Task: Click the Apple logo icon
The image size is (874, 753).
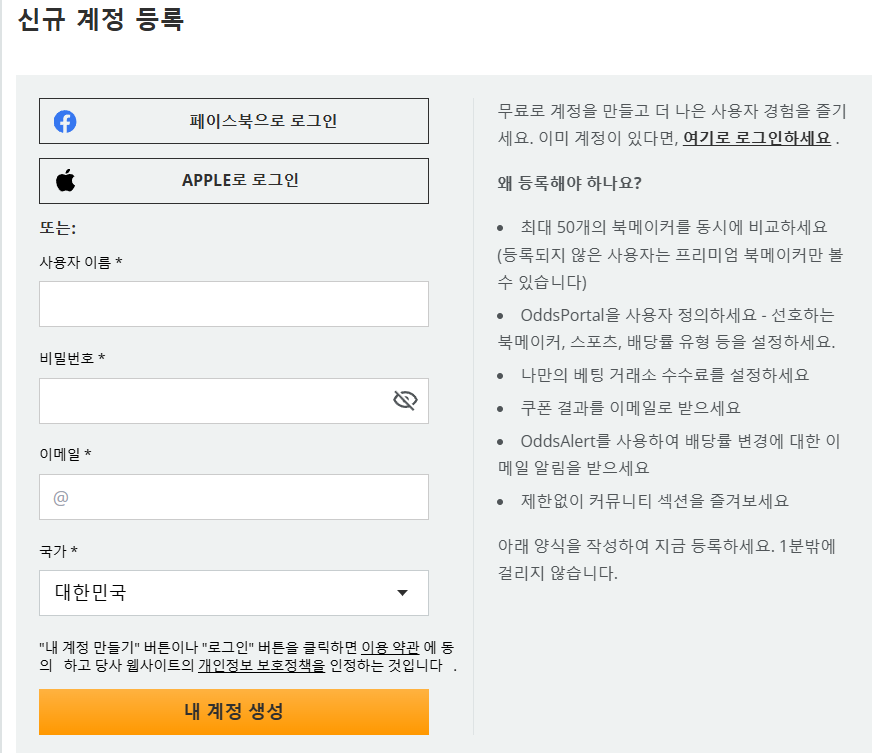Action: (66, 180)
